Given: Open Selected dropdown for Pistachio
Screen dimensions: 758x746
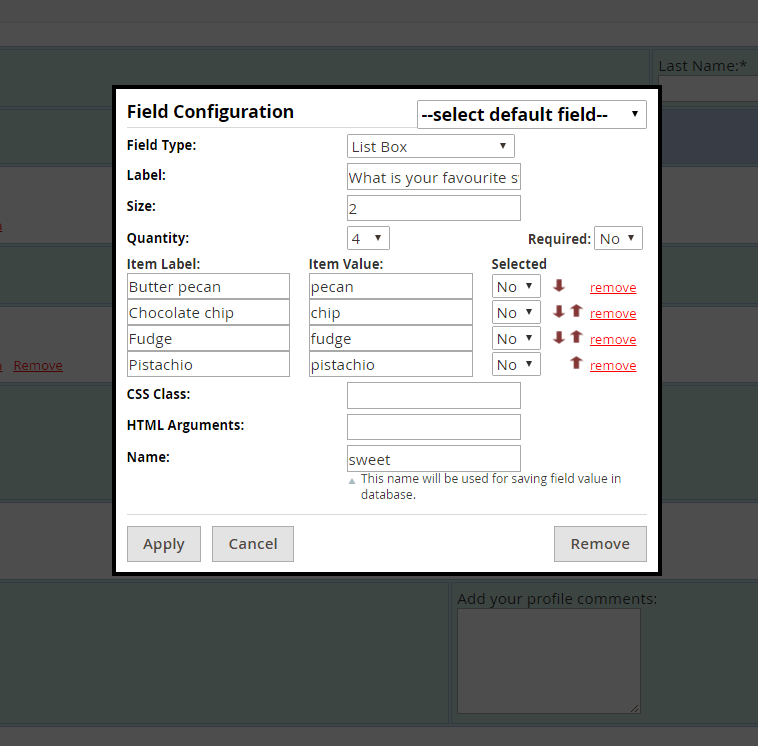Looking at the screenshot, I should tap(516, 365).
